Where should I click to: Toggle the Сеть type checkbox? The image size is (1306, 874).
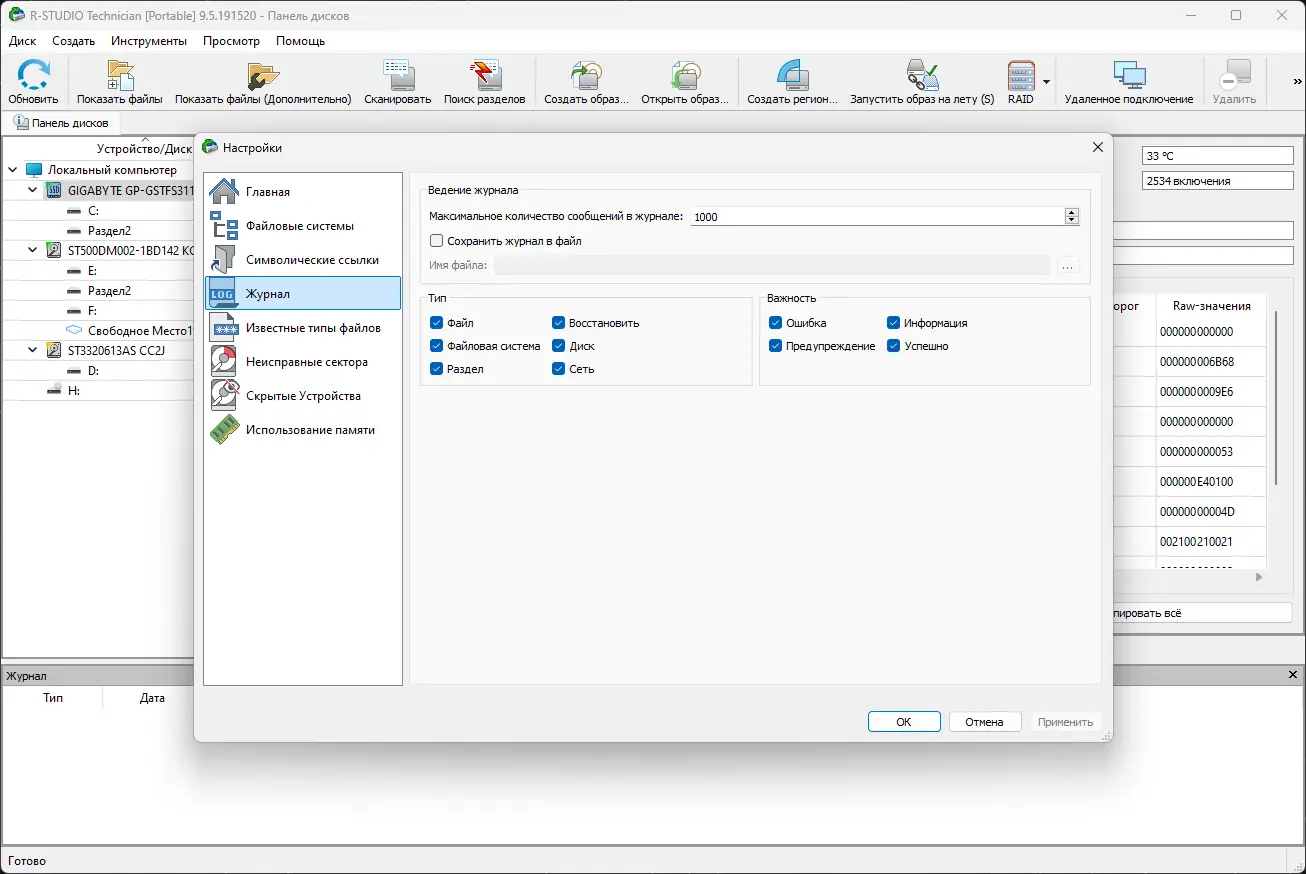coord(558,369)
